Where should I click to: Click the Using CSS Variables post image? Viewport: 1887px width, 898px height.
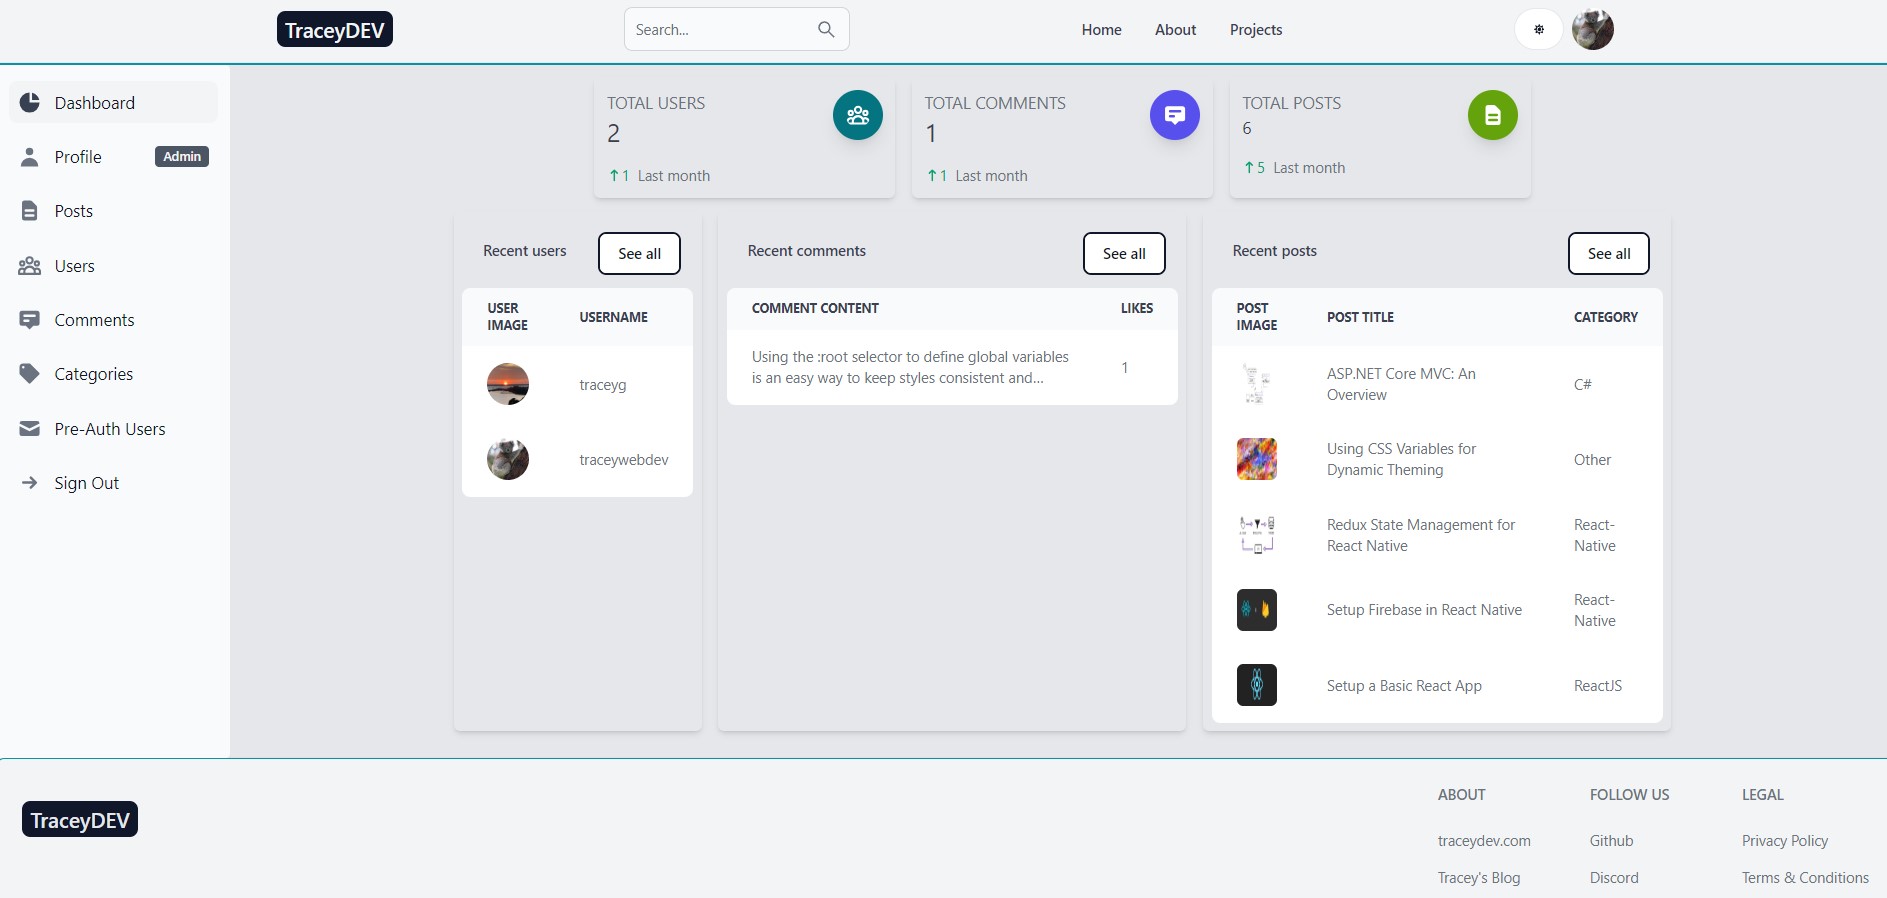click(x=1256, y=459)
